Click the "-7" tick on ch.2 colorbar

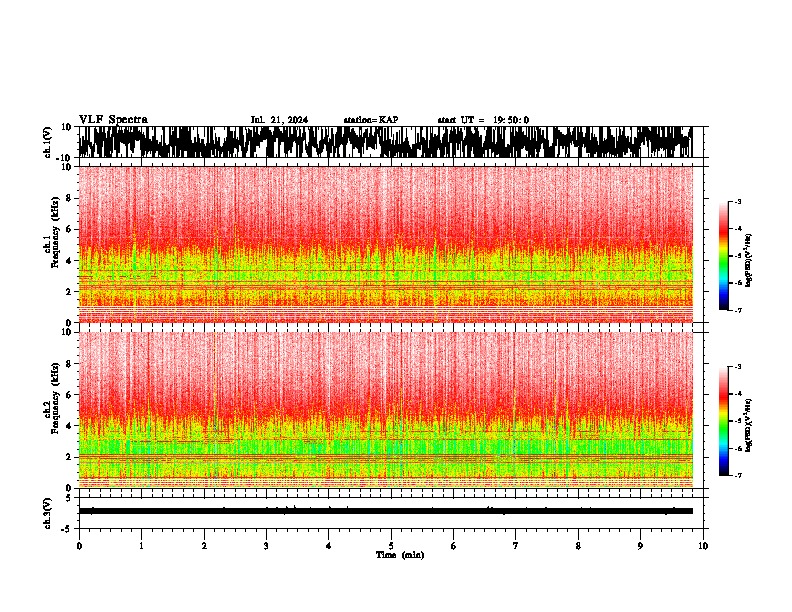click(x=738, y=475)
